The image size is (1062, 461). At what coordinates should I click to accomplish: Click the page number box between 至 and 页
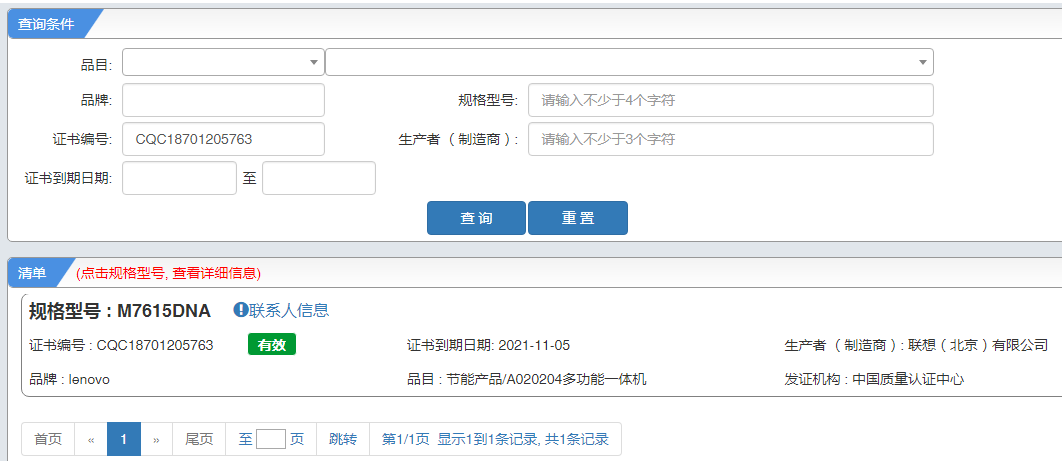coord(271,439)
